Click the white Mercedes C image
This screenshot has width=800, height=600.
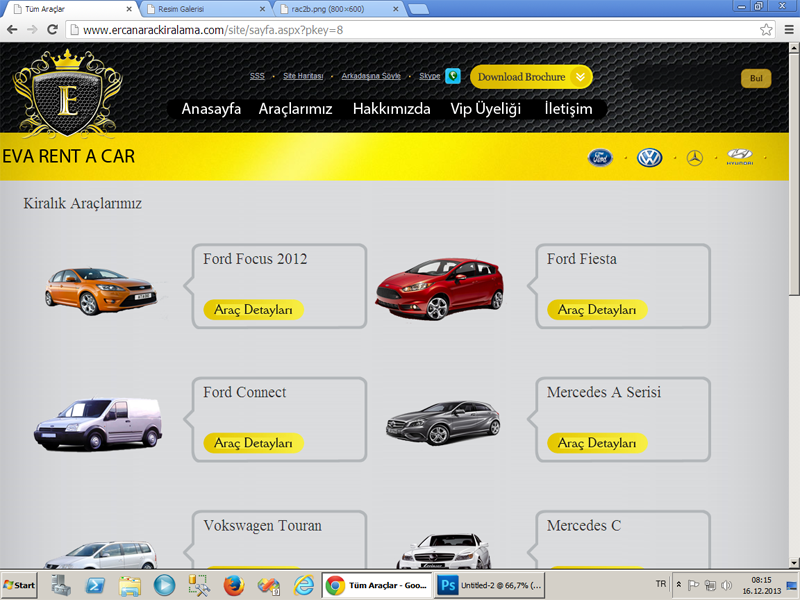444,551
